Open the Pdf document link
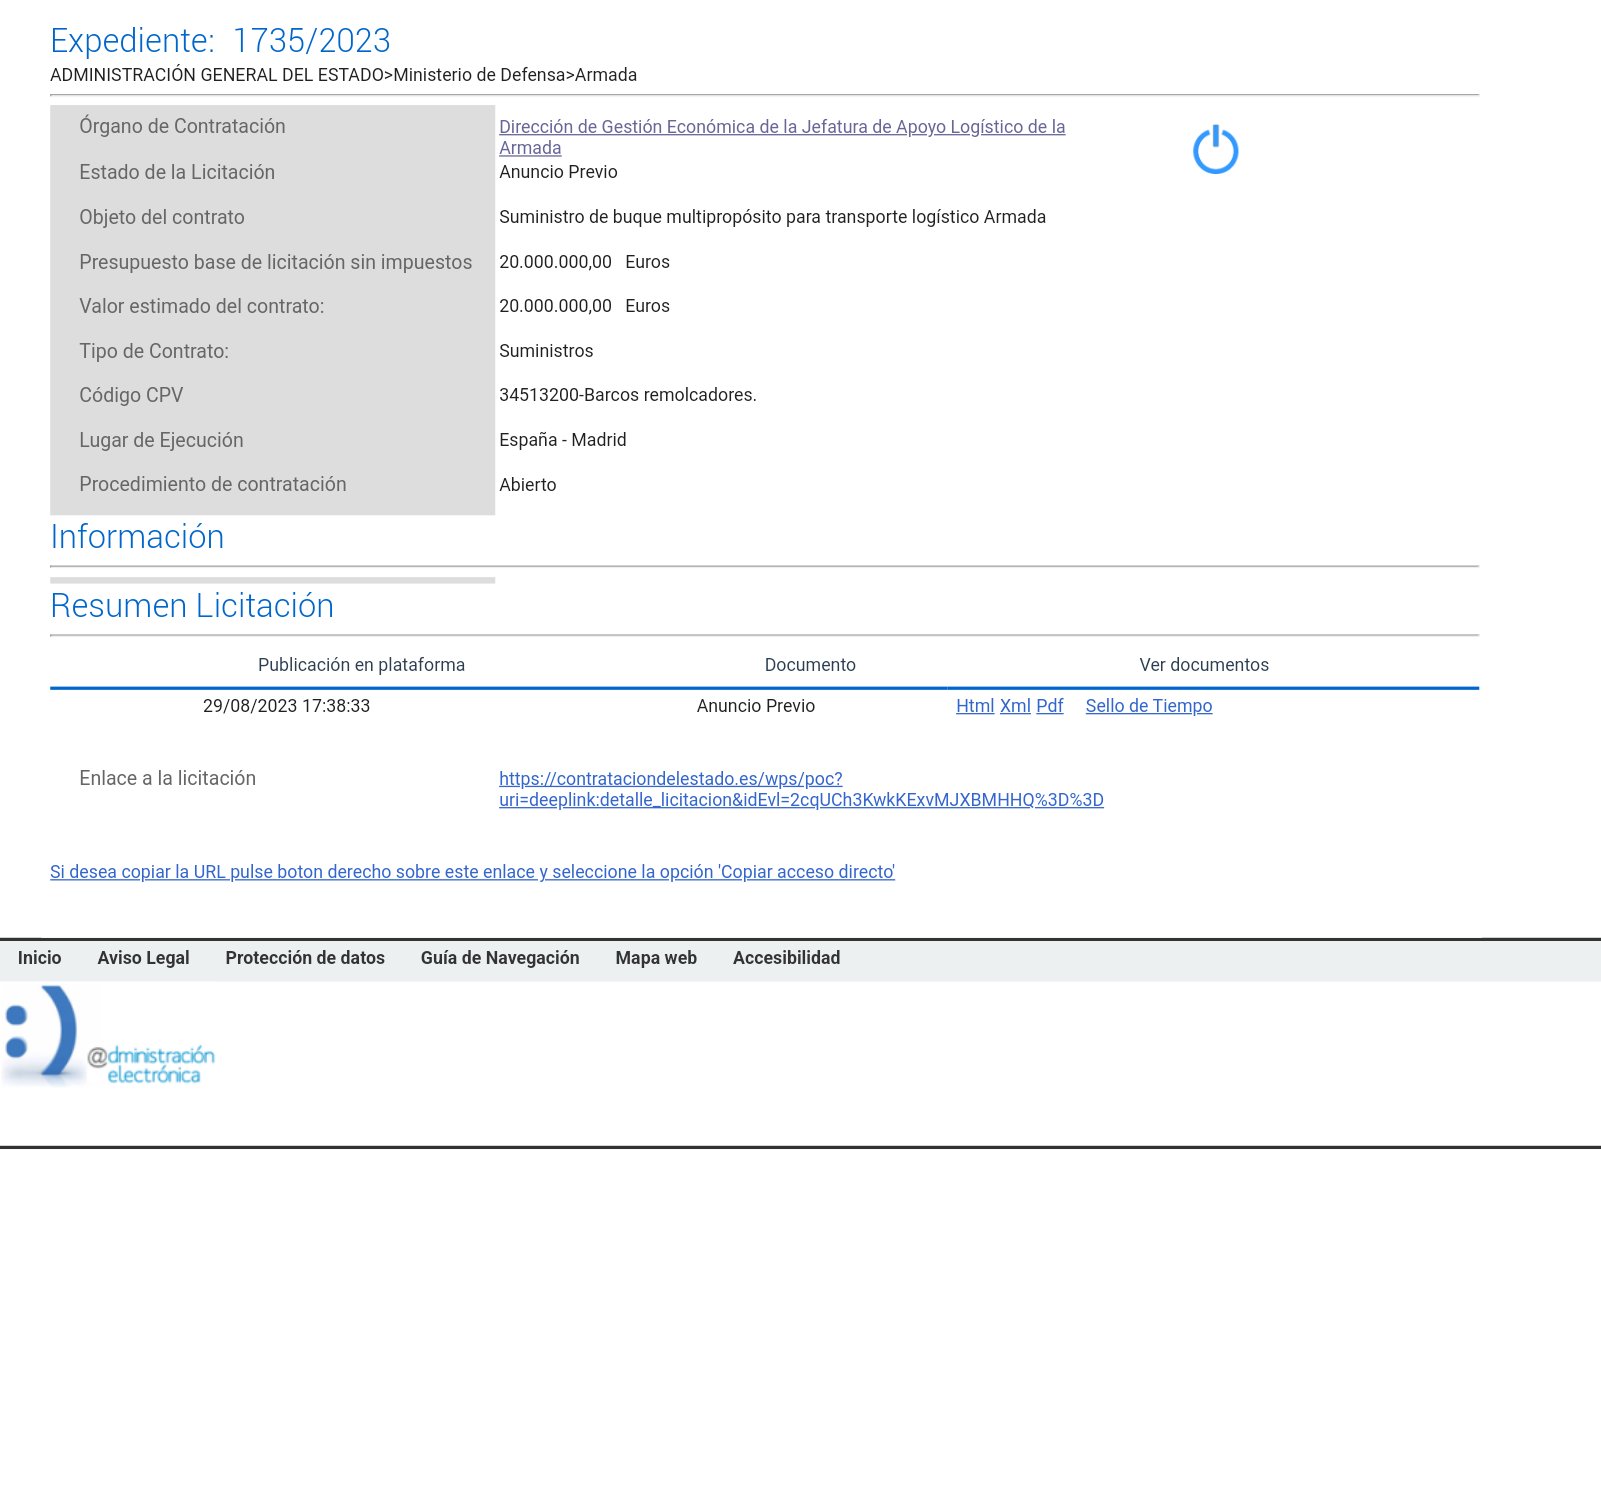The image size is (1601, 1509). 1050,706
